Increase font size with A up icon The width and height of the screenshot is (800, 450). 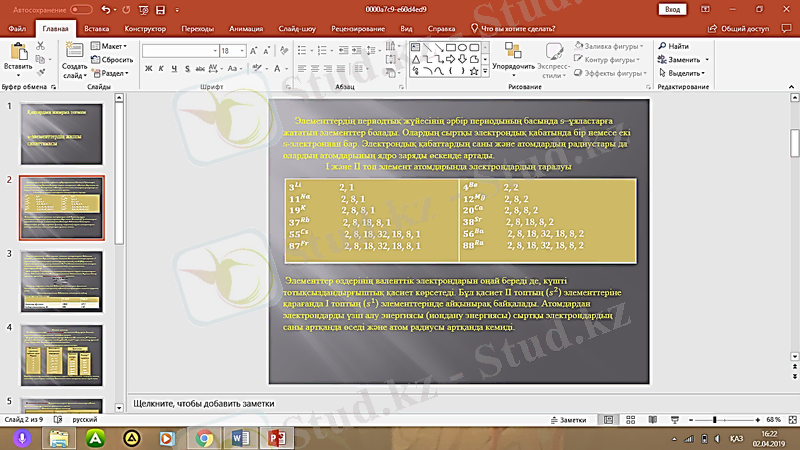tap(253, 50)
